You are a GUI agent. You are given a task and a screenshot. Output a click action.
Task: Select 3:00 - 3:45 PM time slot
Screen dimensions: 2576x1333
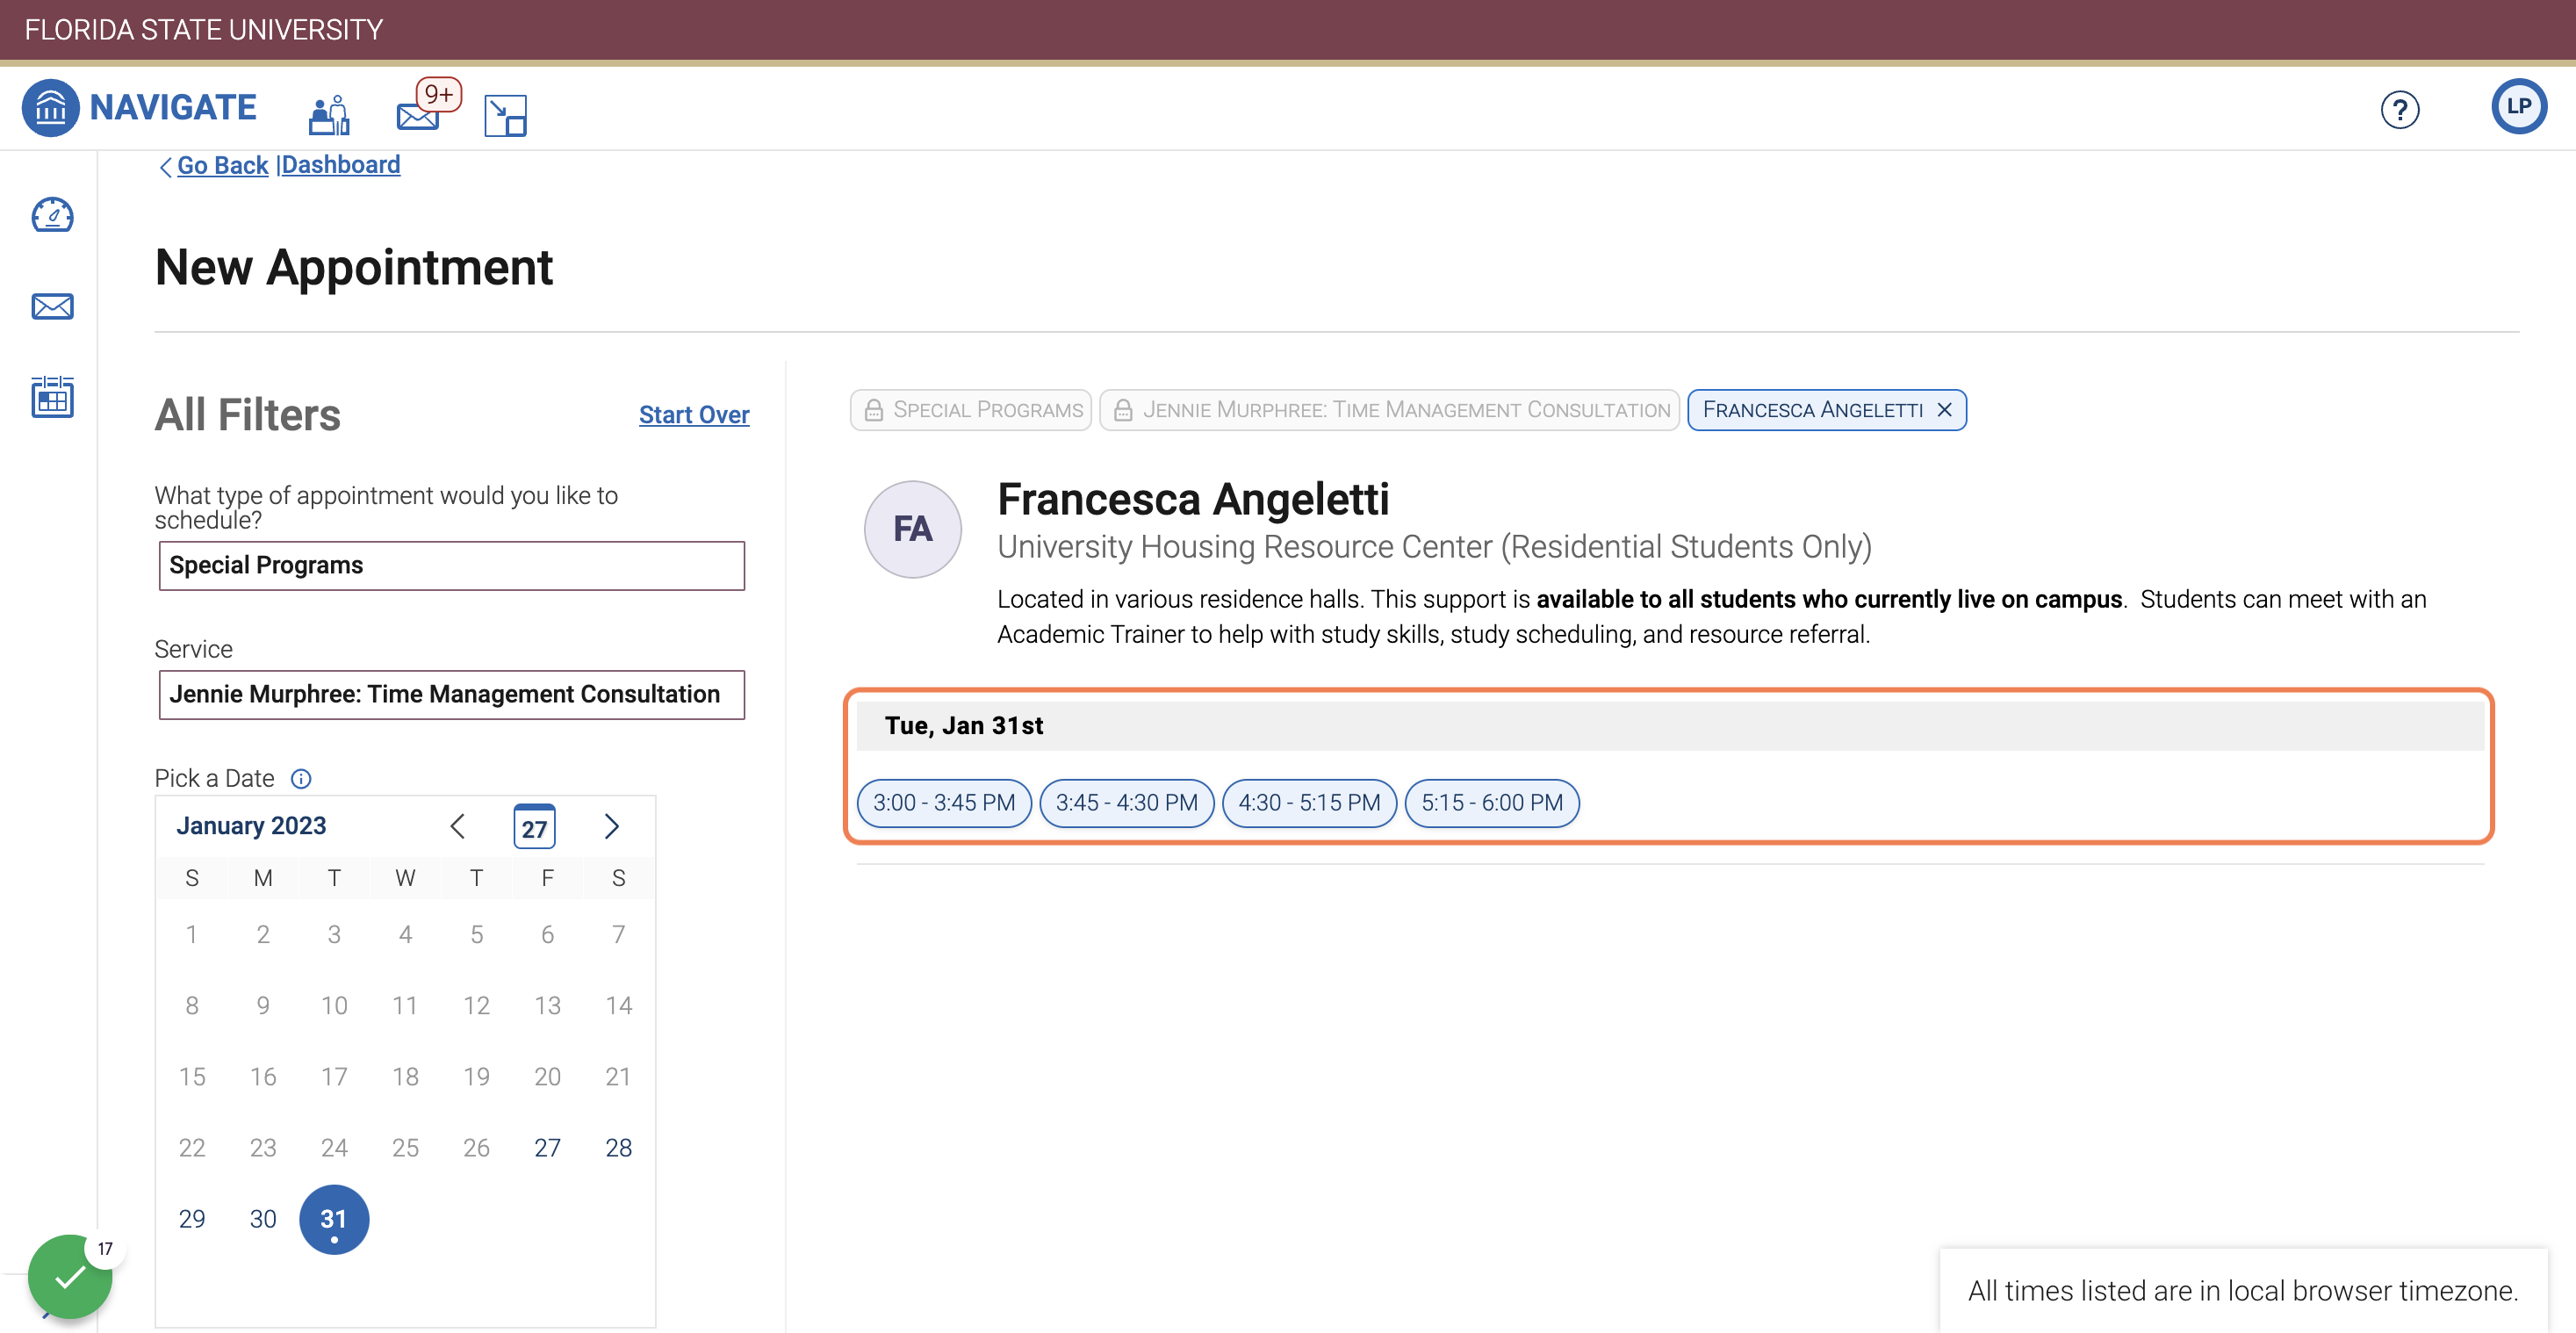944,803
